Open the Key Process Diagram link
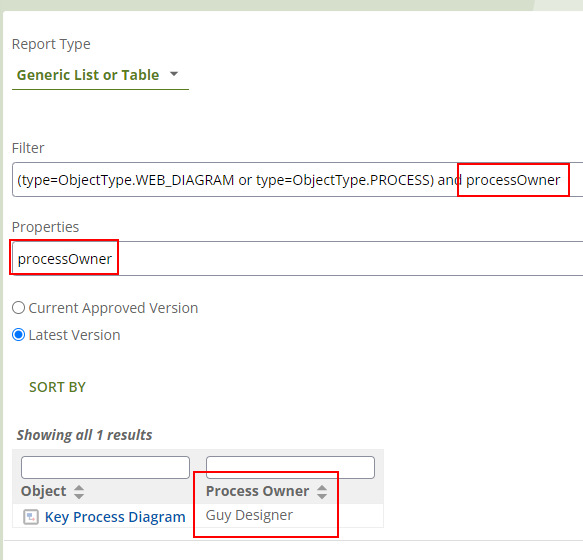The width and height of the screenshot is (583, 560). (x=115, y=517)
